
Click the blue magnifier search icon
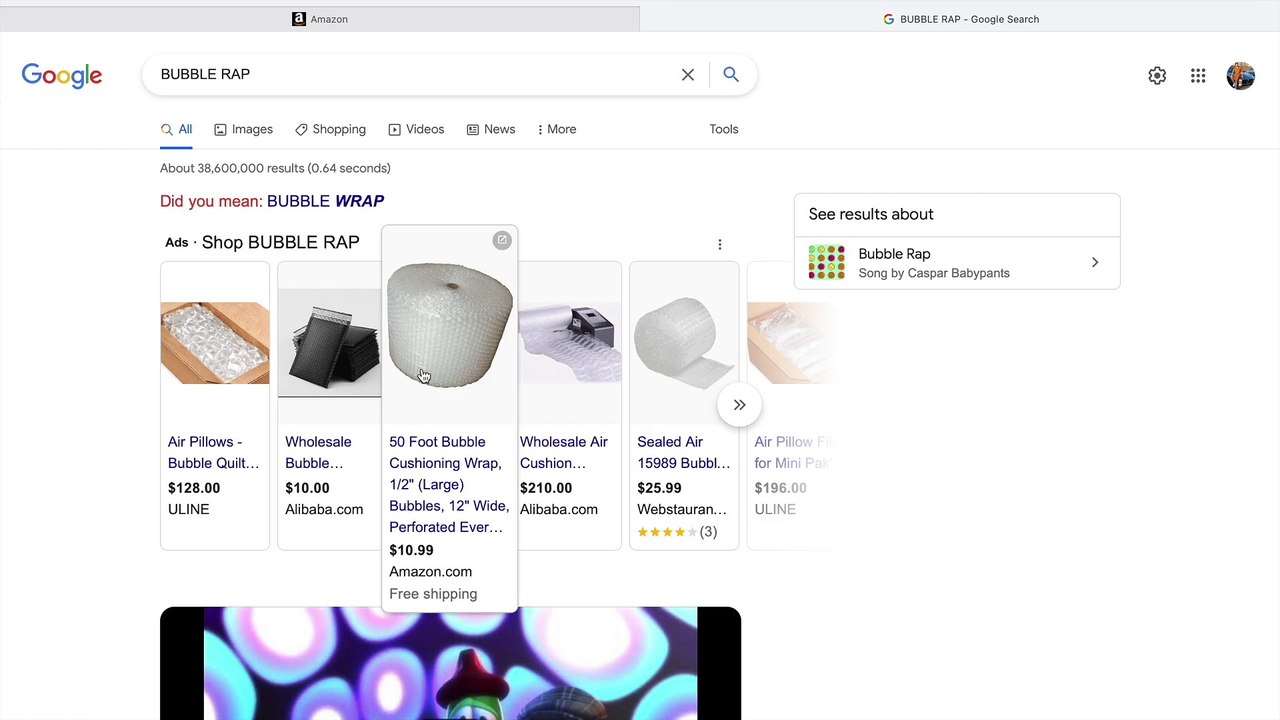click(x=731, y=75)
